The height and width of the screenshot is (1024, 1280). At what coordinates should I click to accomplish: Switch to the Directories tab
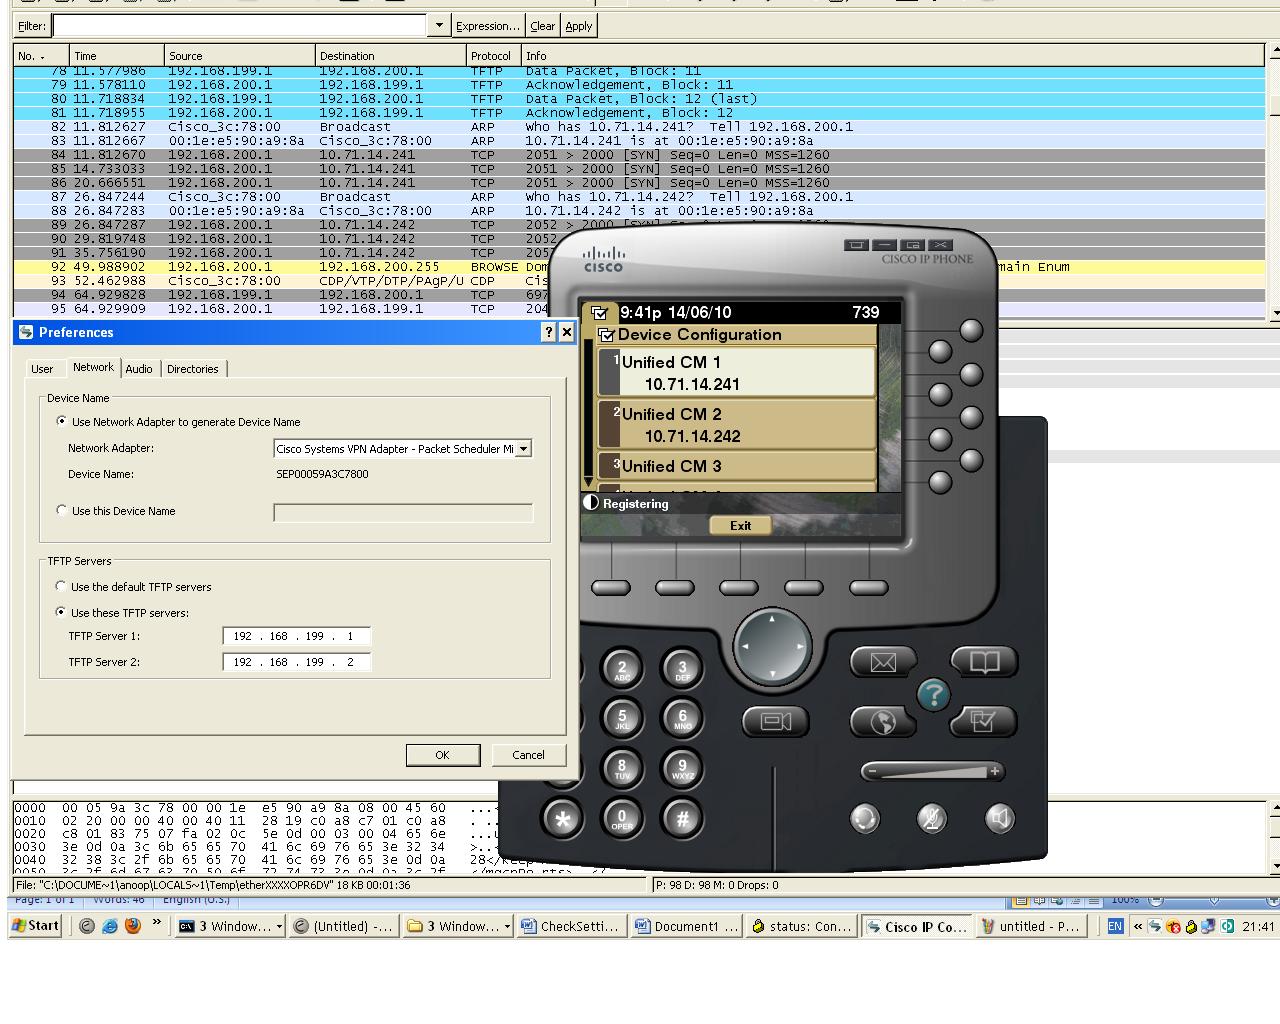[192, 369]
